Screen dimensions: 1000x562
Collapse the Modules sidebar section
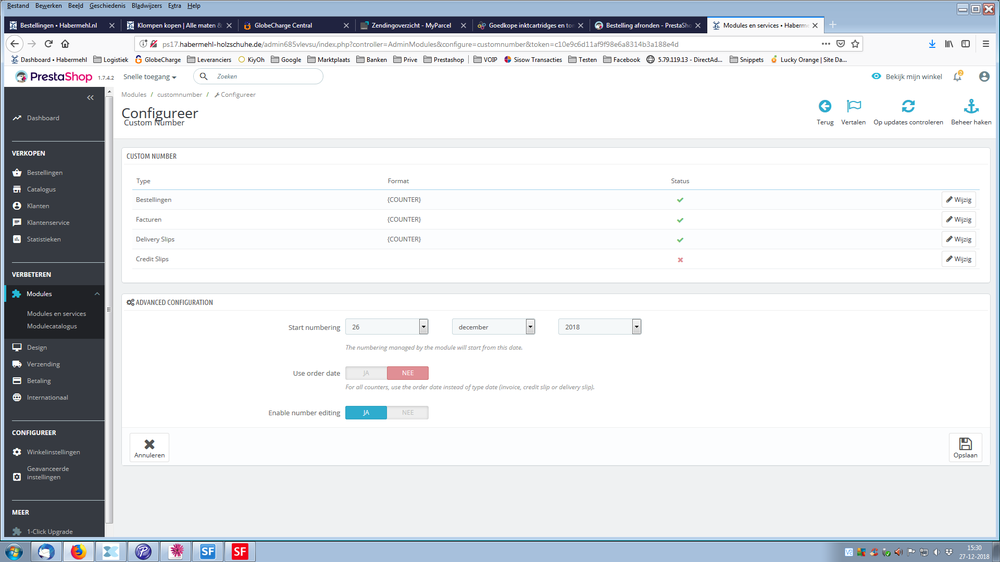pyautogui.click(x=97, y=294)
